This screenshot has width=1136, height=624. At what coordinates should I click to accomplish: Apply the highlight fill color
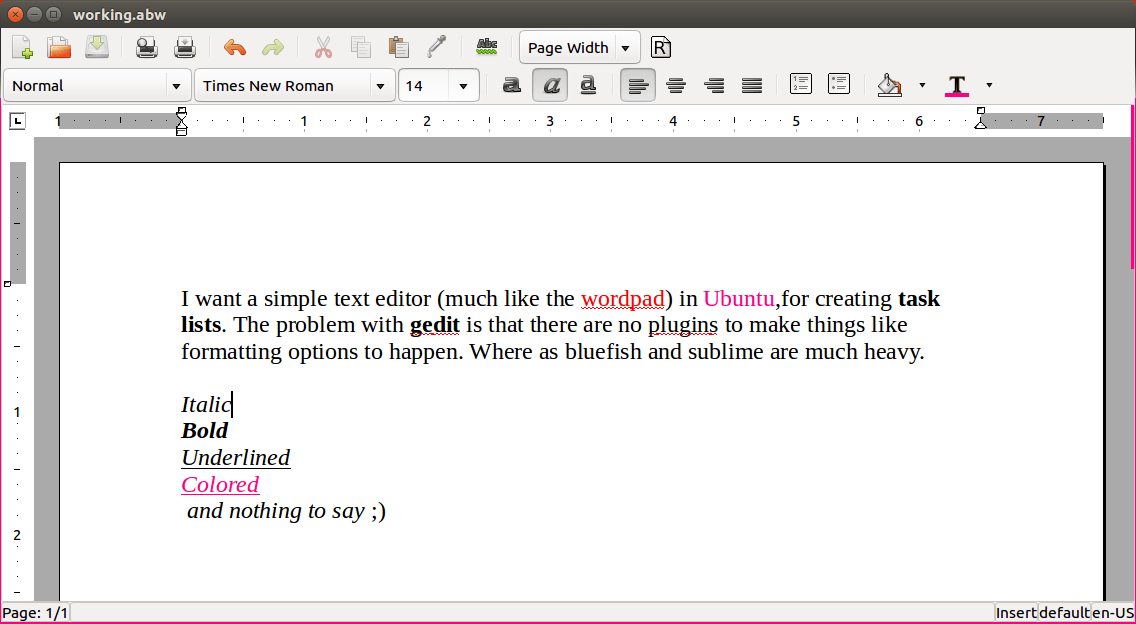890,86
